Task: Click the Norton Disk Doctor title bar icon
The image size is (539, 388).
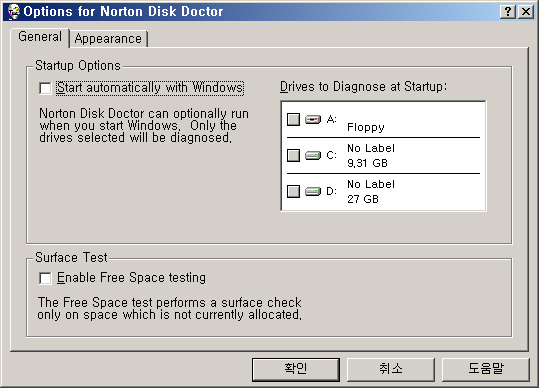Action: 14,12
